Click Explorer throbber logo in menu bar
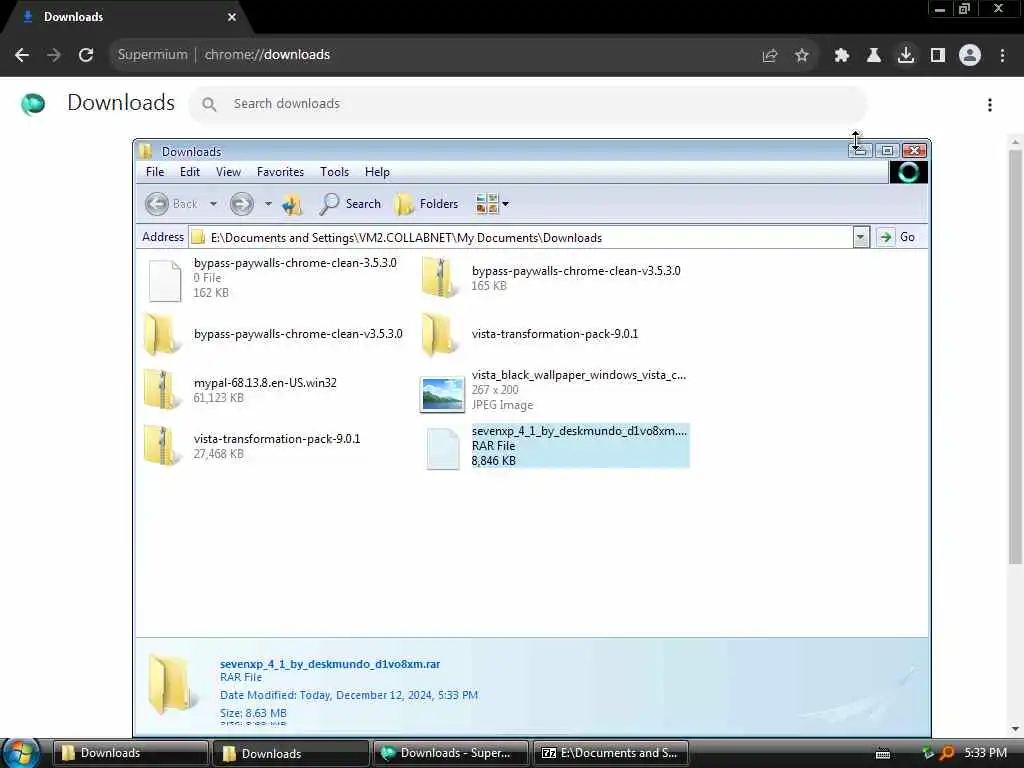This screenshot has height=768, width=1024. tap(908, 172)
